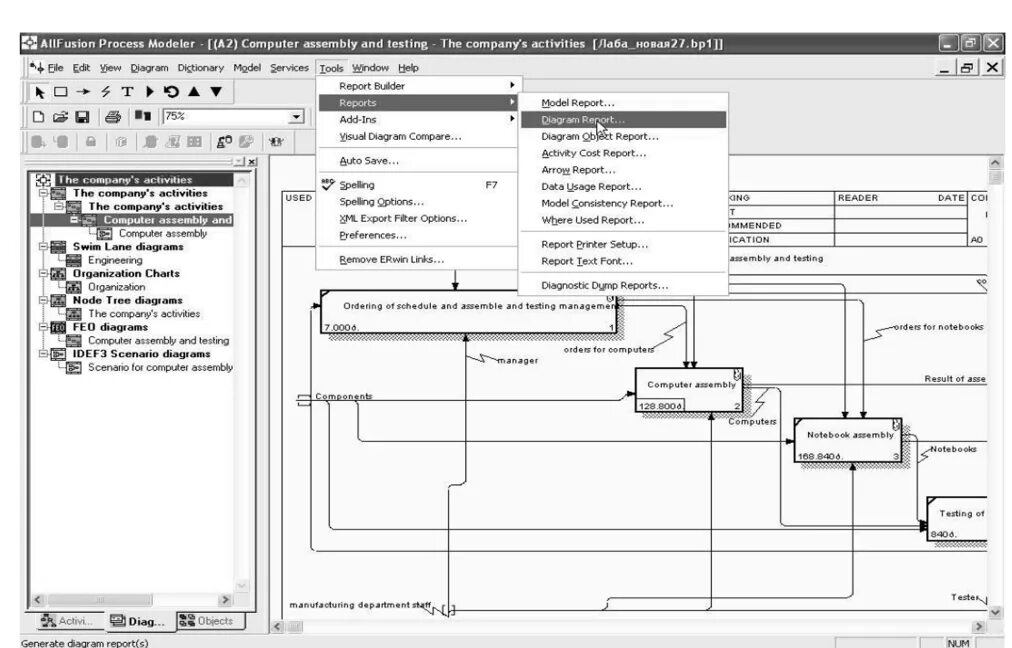The height and width of the screenshot is (648, 1012).
Task: Open the Tools menu
Action: point(331,68)
